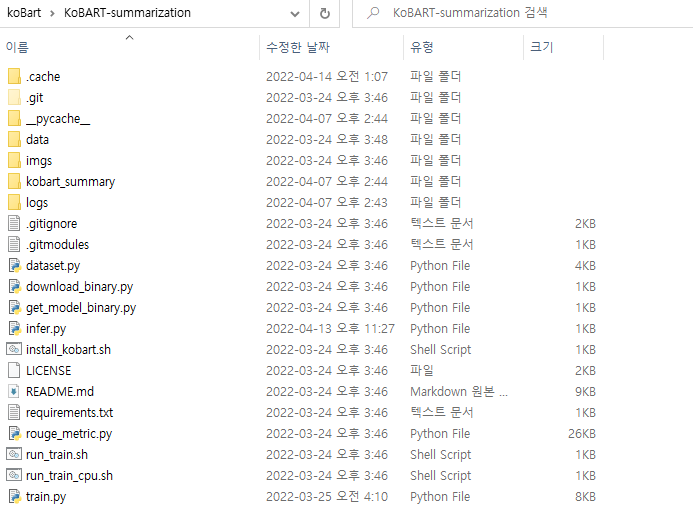This screenshot has height=512, width=693.
Task: Select the requirements.txt file name
Action: (x=69, y=413)
